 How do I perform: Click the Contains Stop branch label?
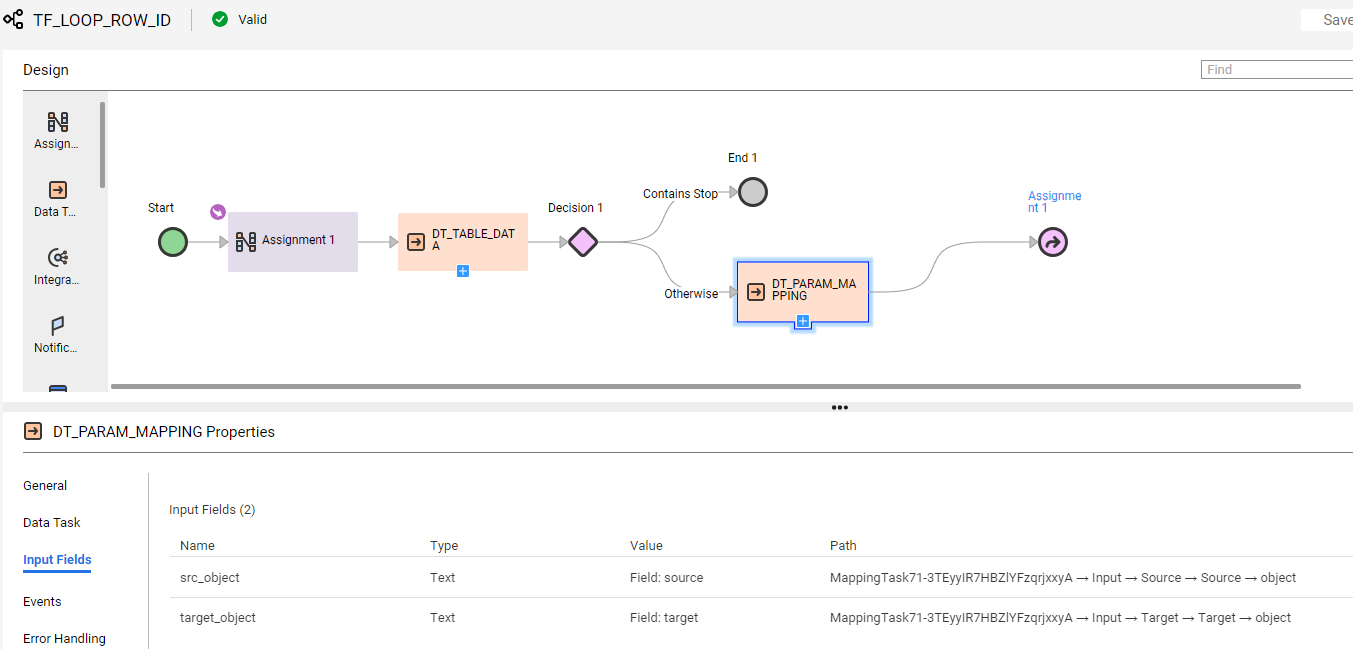pyautogui.click(x=680, y=194)
